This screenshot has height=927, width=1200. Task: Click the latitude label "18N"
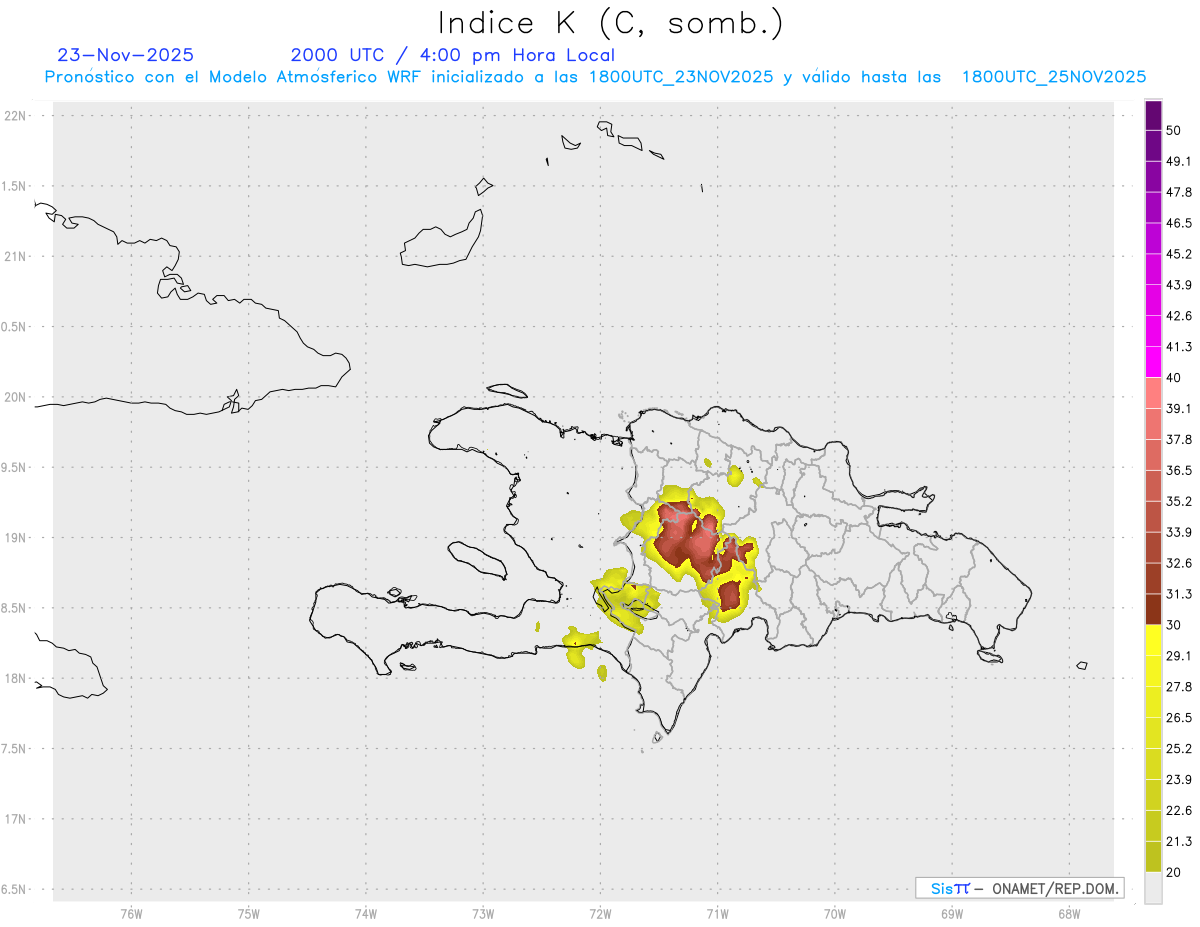pyautogui.click(x=16, y=678)
